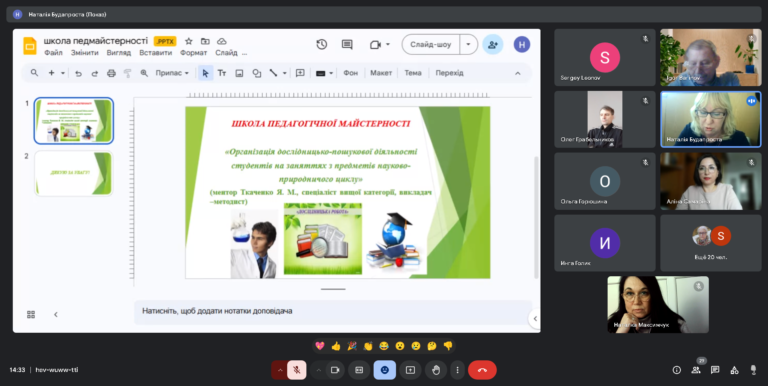Viewport: 768px width, 386px height.
Task: Unmute the microphone in Meet
Action: pos(297,370)
